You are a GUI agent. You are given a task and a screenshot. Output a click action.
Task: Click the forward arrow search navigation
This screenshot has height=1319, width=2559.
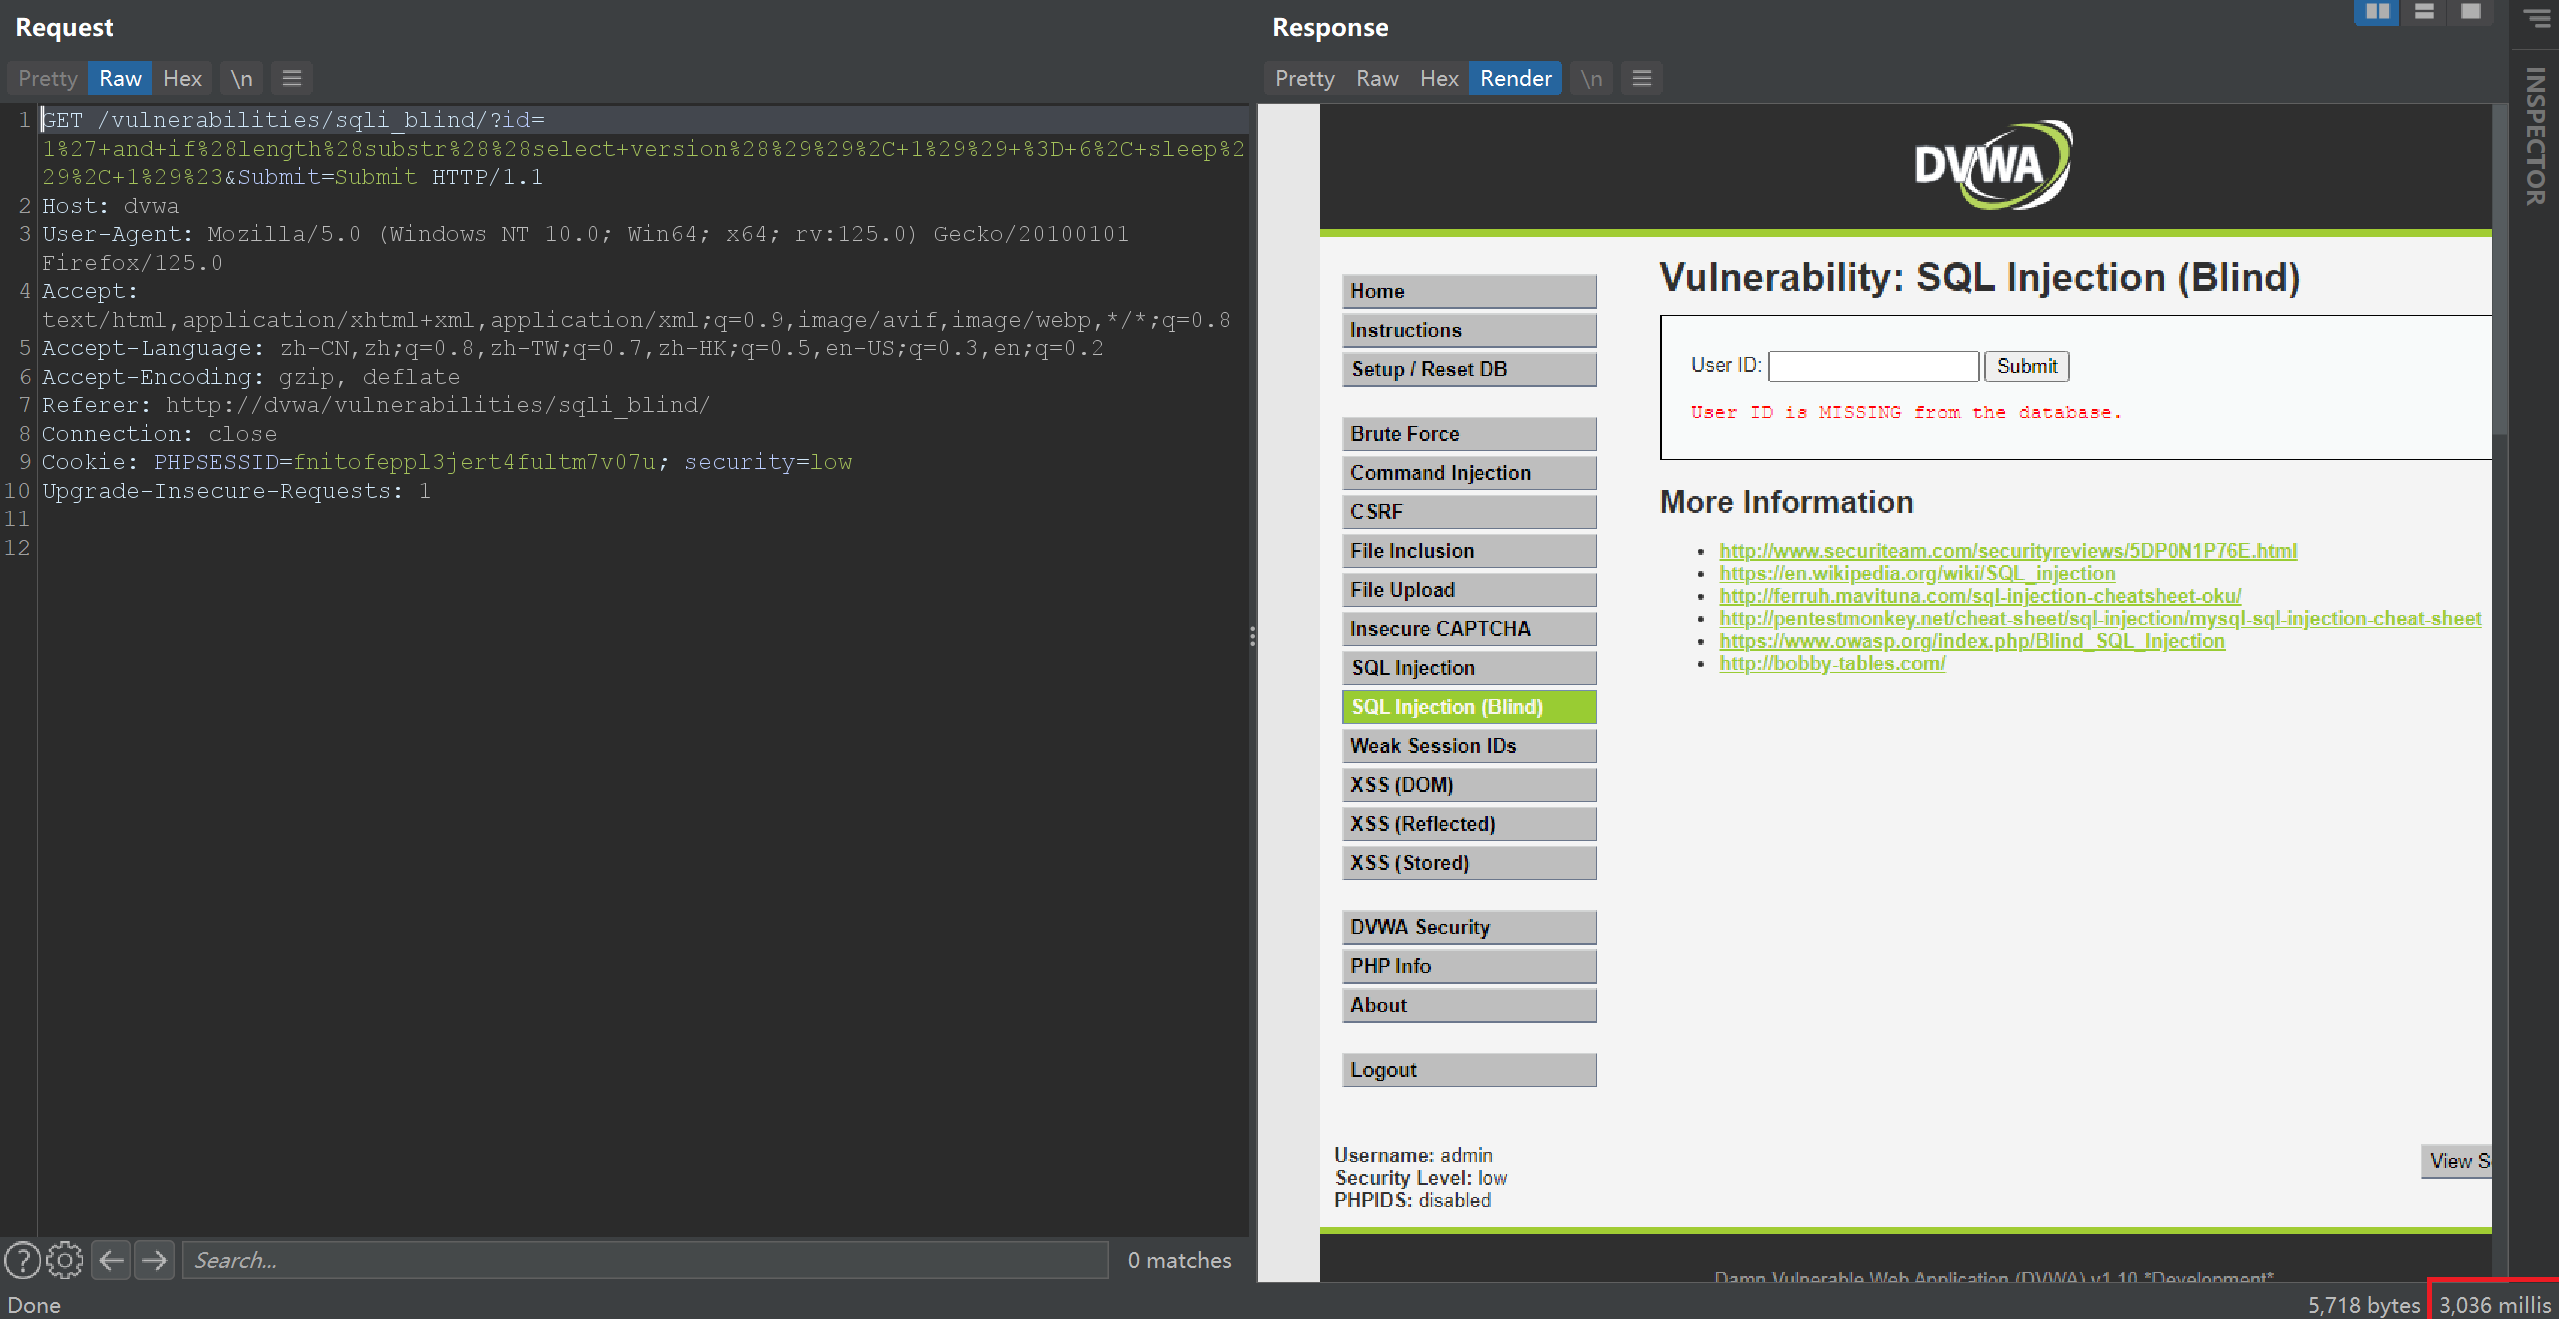pos(155,1260)
